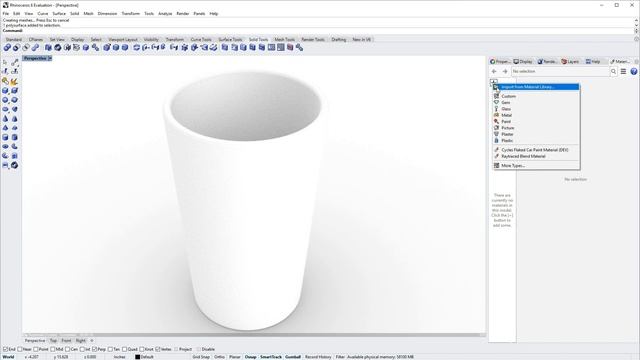Select Paint material type

506,122
